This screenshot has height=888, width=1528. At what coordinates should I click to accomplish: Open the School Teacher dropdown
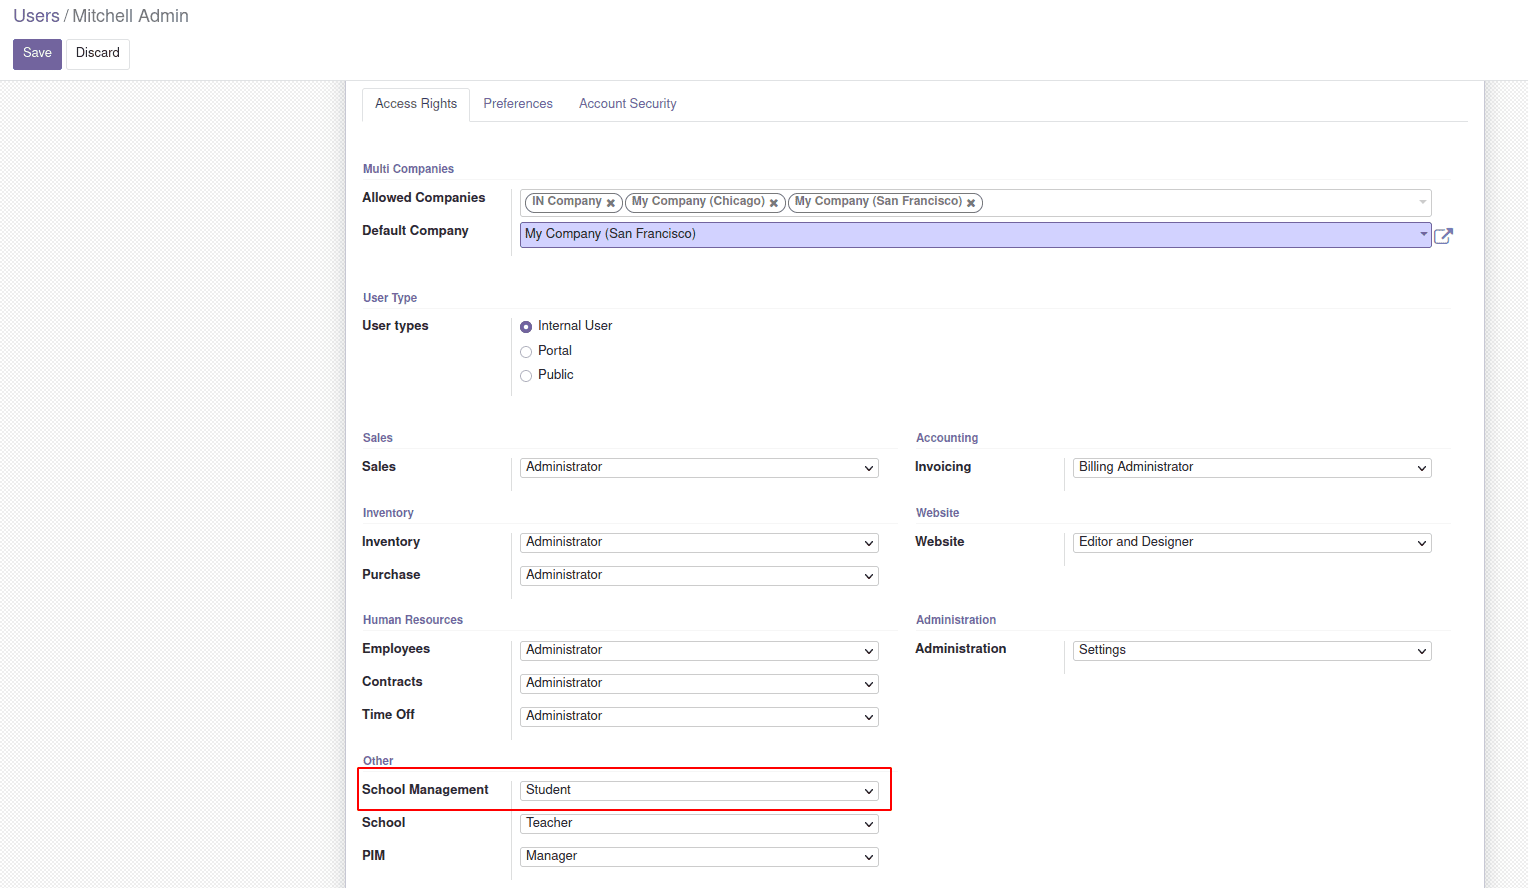(699, 824)
